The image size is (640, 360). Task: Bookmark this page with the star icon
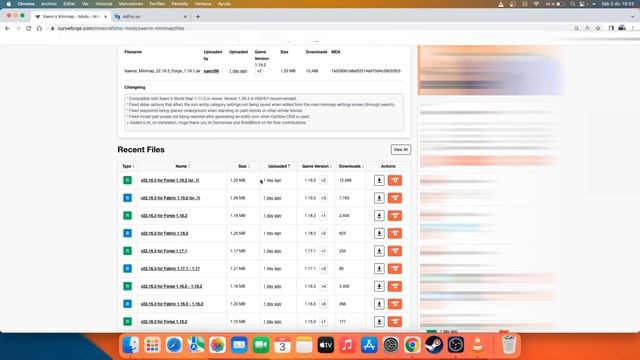click(x=598, y=28)
